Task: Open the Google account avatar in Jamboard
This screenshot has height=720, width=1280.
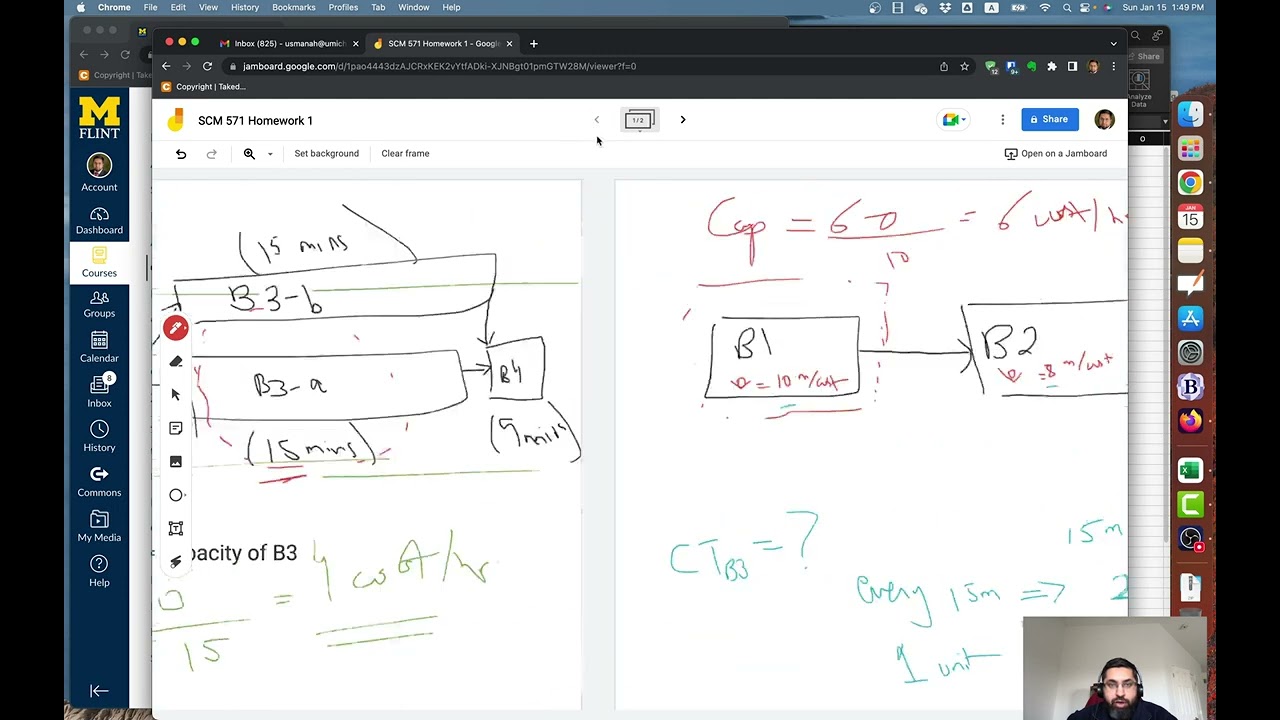Action: click(1104, 120)
